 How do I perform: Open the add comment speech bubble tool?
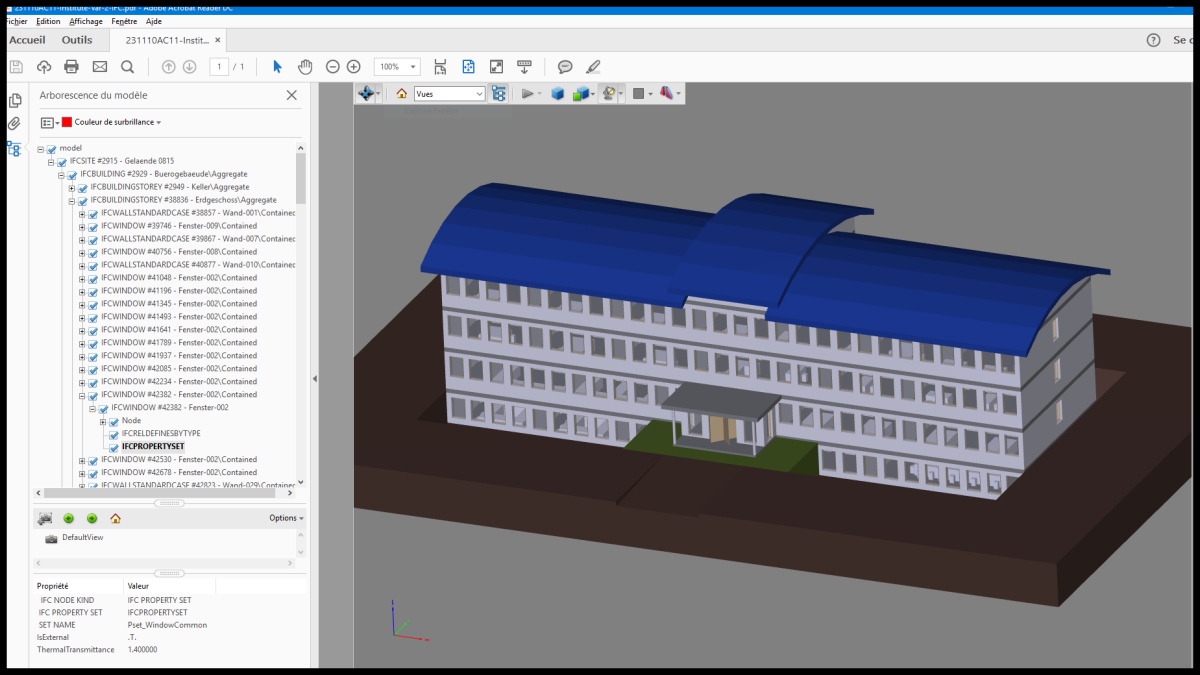tap(565, 67)
